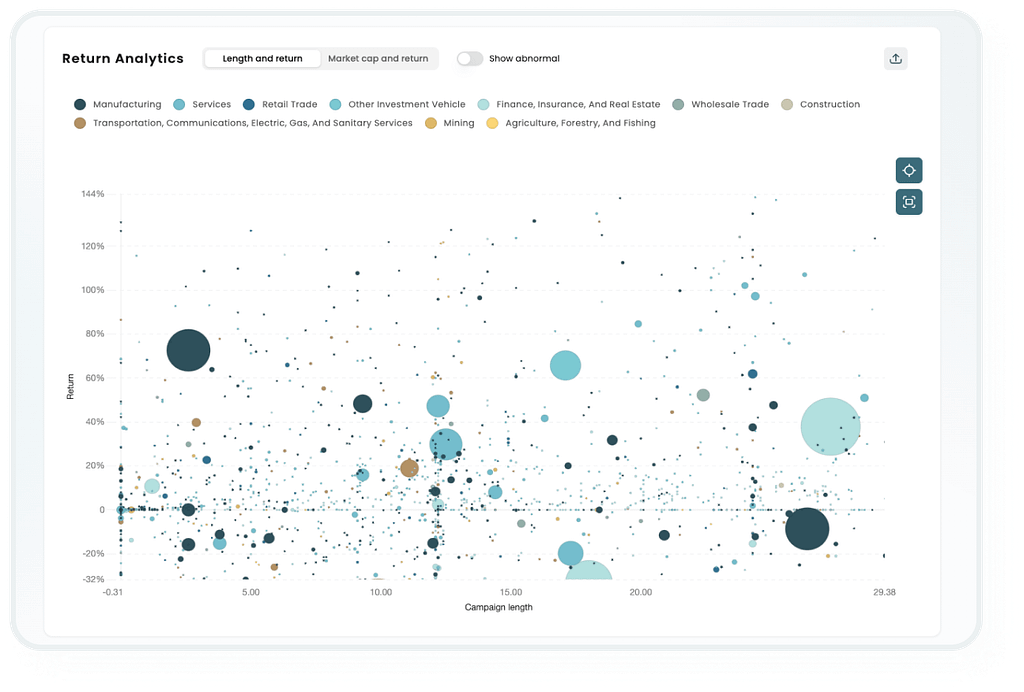The width and height of the screenshot is (1024, 692).
Task: Switch to Length and return tab
Action: tap(262, 59)
